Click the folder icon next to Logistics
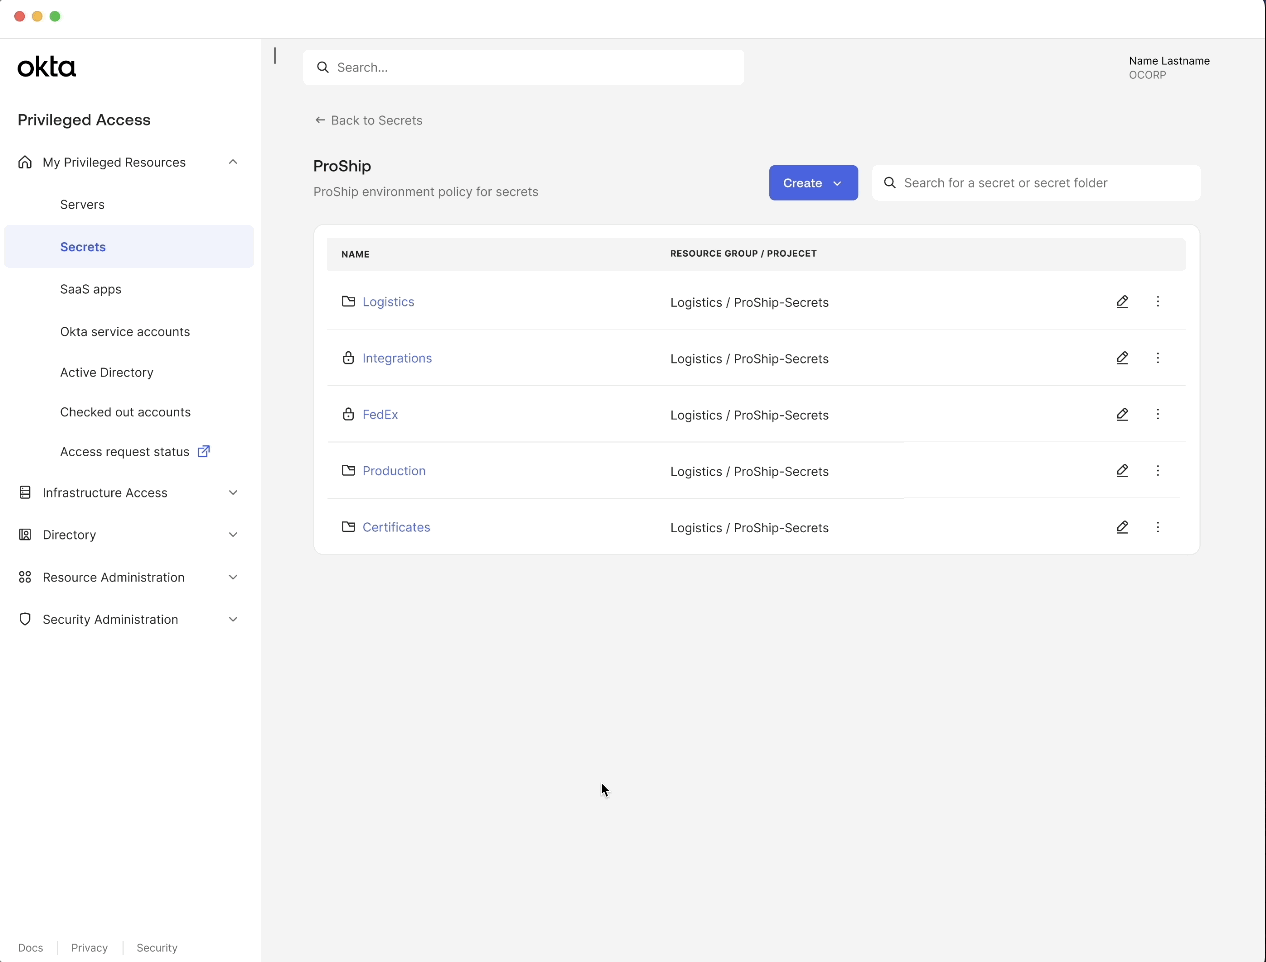The image size is (1266, 962). pos(348,301)
